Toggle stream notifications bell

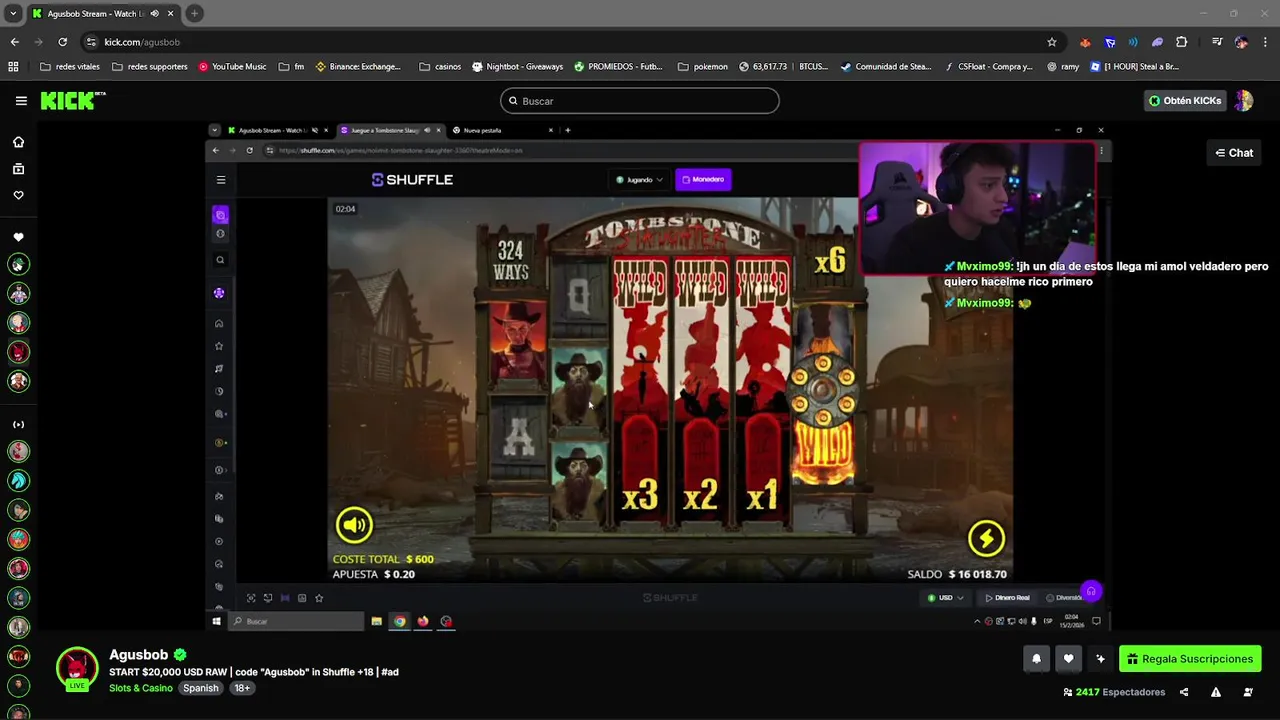(x=1036, y=659)
